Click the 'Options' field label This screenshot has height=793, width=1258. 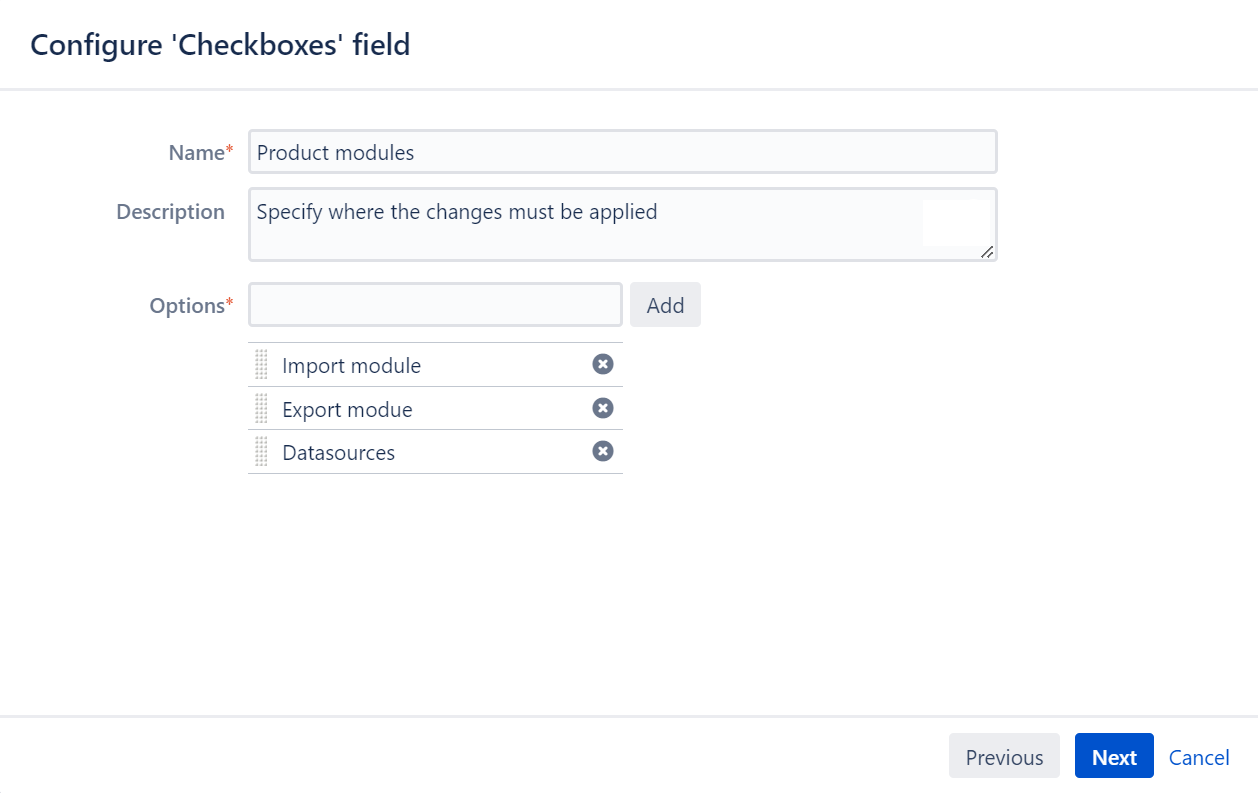(187, 306)
